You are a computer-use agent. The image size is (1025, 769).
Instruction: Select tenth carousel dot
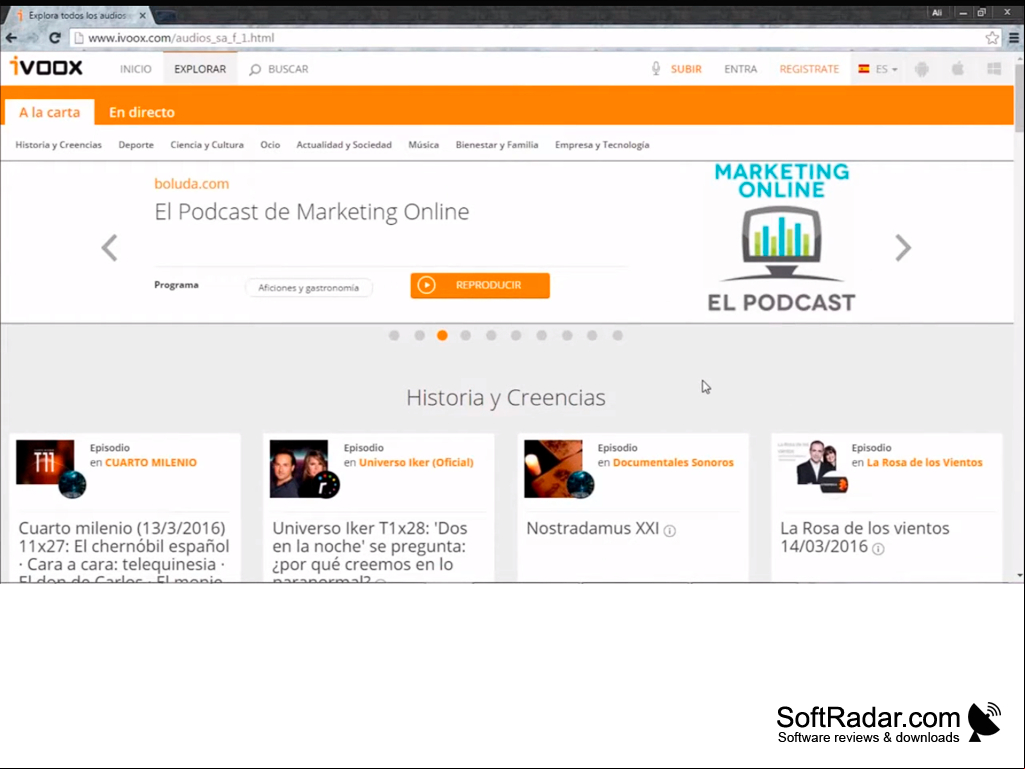click(x=617, y=335)
